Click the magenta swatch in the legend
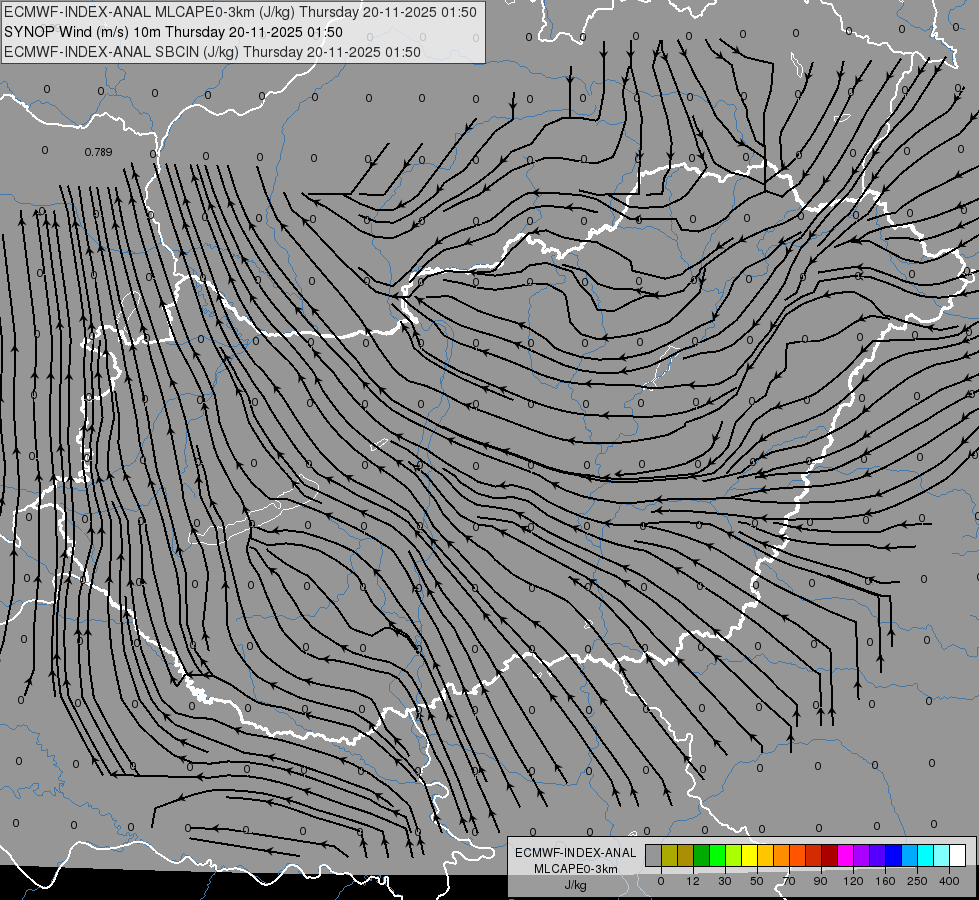The image size is (979, 900). (846, 855)
